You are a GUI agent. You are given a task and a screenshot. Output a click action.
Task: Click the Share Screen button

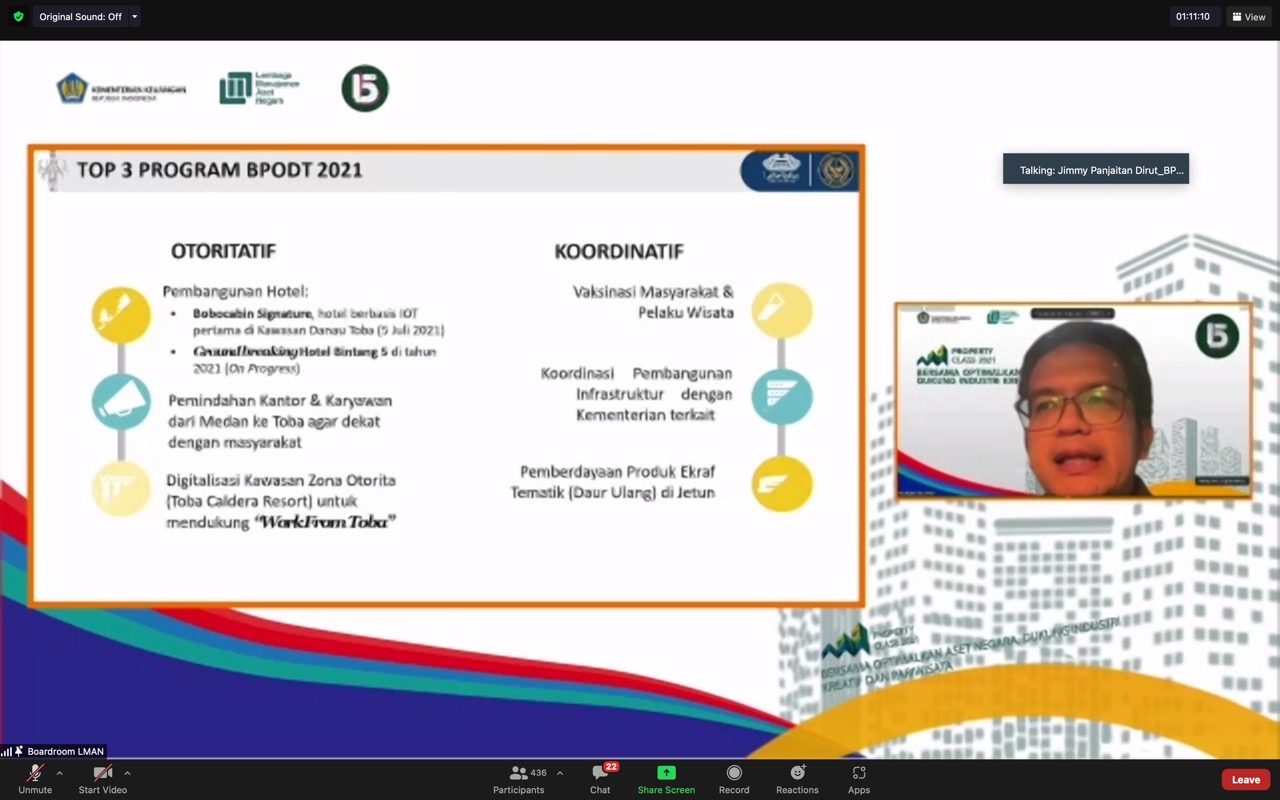[666, 778]
